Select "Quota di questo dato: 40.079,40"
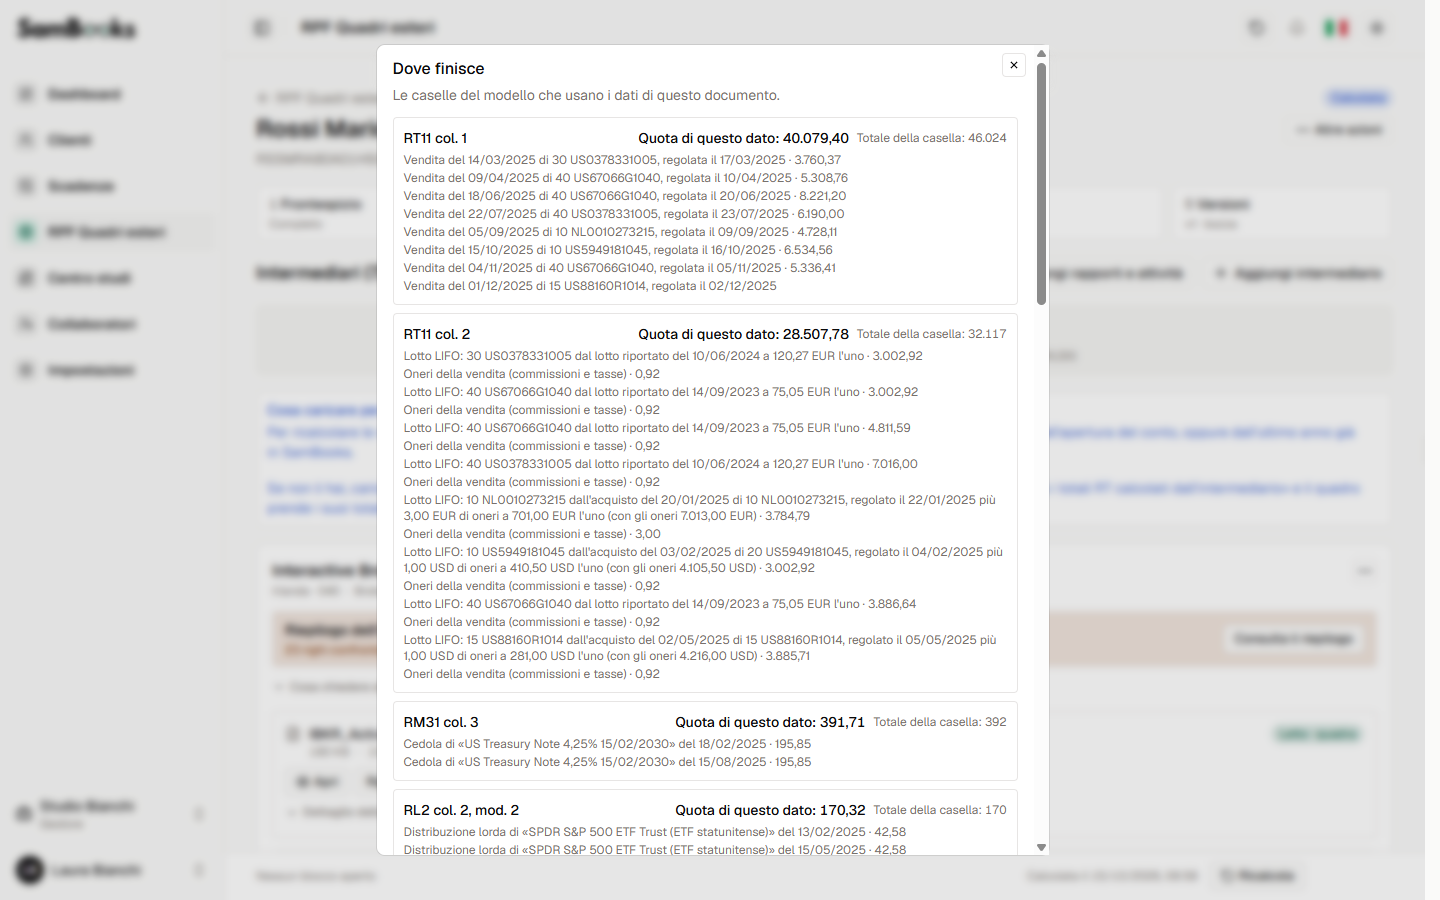Image resolution: width=1440 pixels, height=900 pixels. tap(743, 139)
